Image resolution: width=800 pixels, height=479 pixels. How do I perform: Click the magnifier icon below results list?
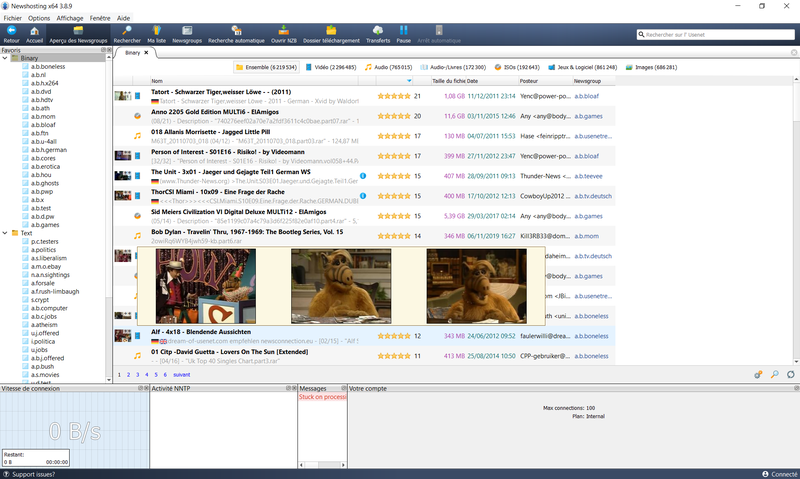click(x=774, y=374)
